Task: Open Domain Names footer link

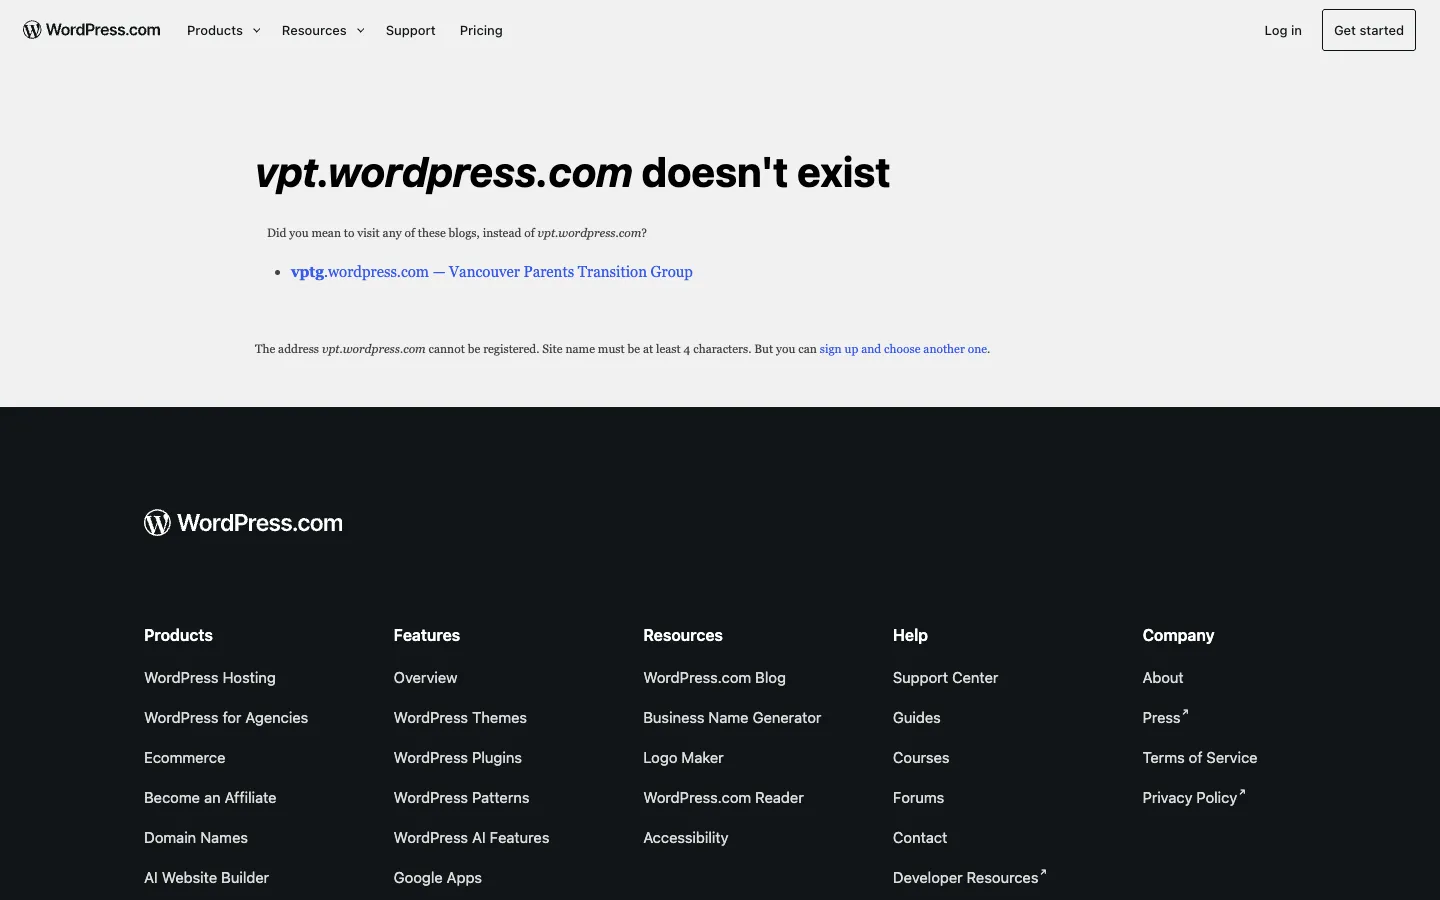Action: (x=196, y=838)
